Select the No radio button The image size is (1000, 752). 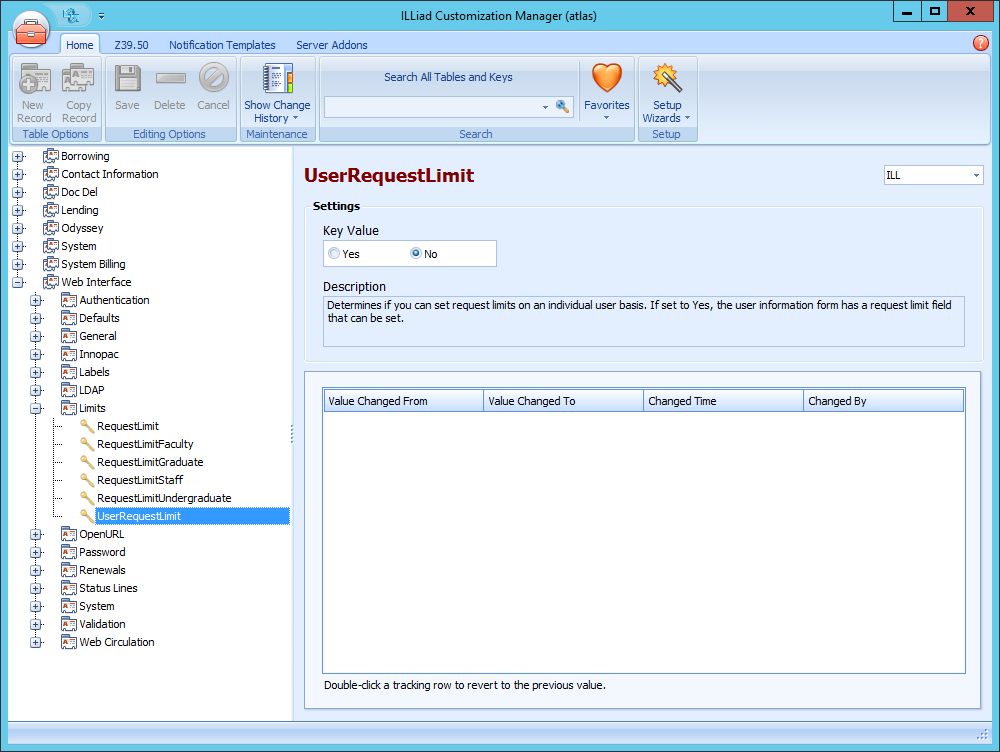416,254
